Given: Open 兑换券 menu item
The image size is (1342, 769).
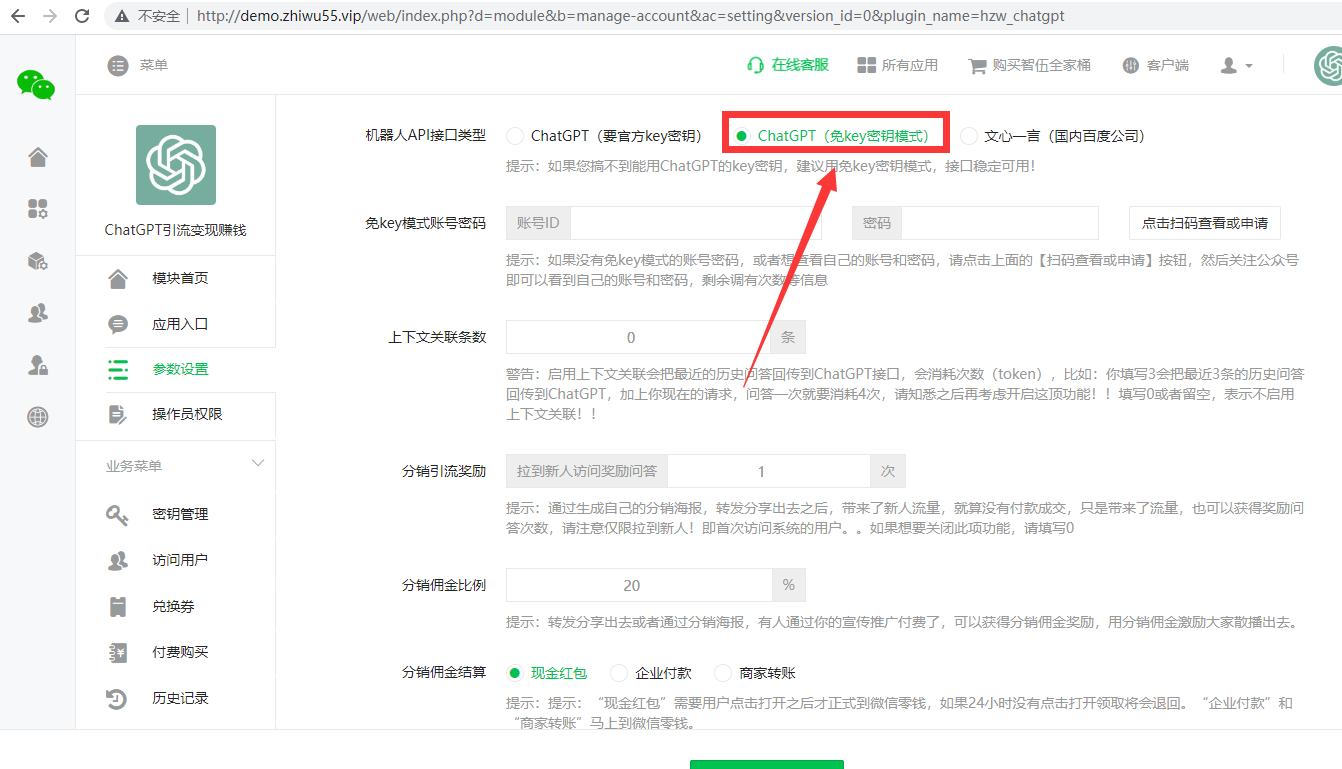Looking at the screenshot, I should pos(173,606).
